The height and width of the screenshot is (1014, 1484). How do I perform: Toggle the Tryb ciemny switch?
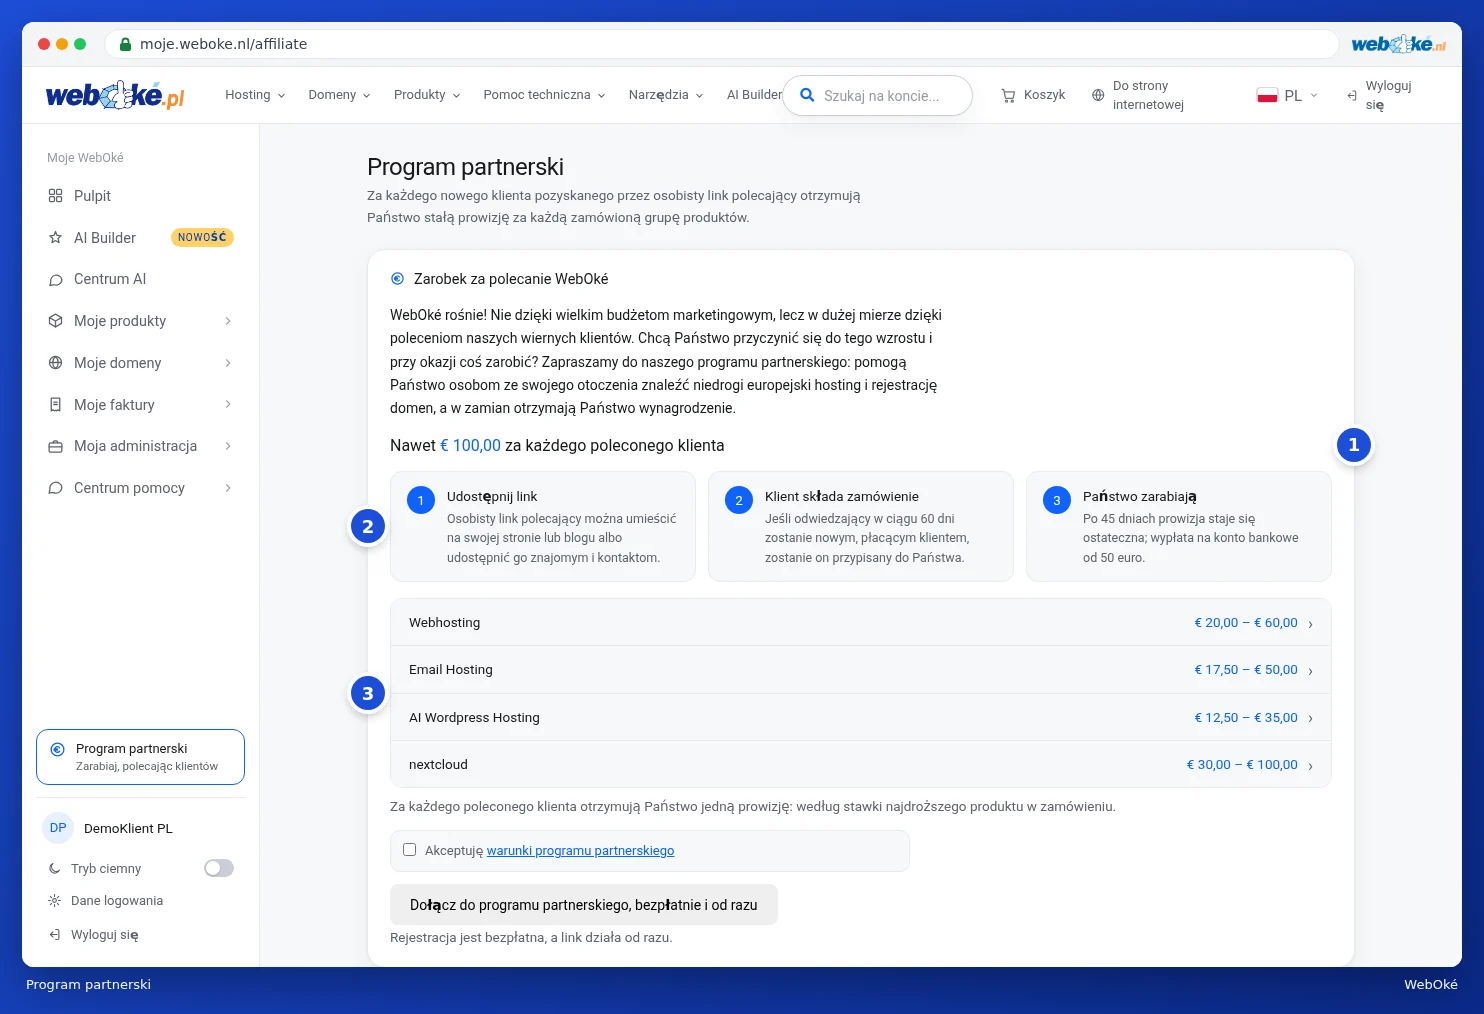[219, 868]
